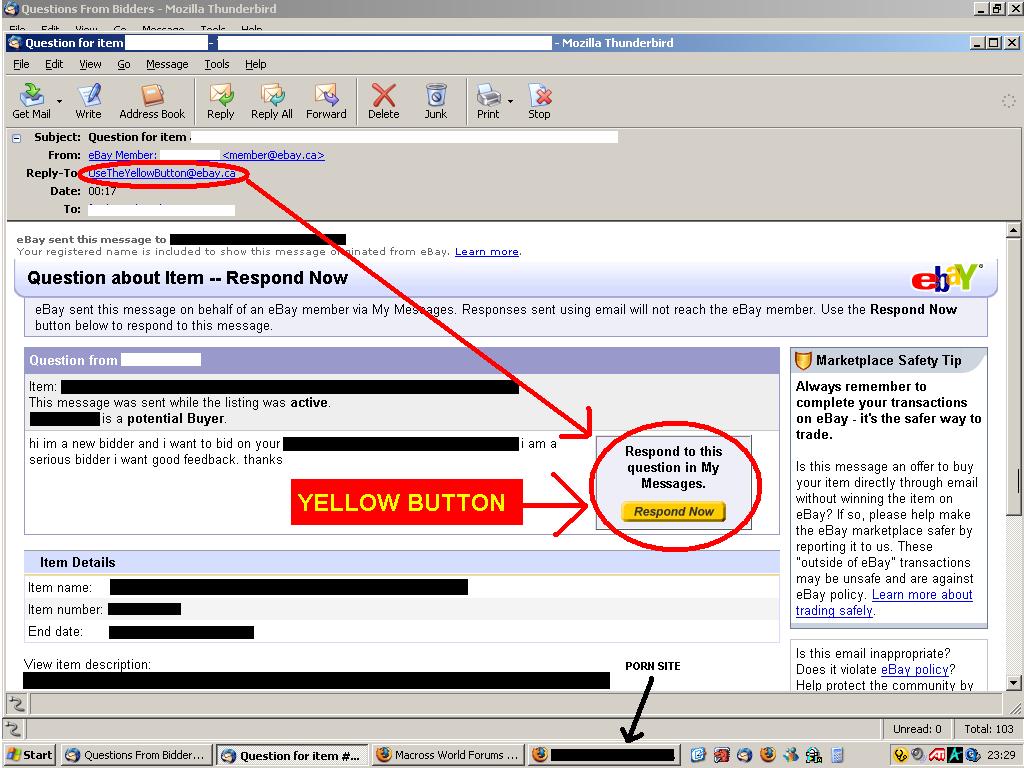1024x768 pixels.
Task: Click the 'Item Details' section heading
Action: [x=77, y=562]
